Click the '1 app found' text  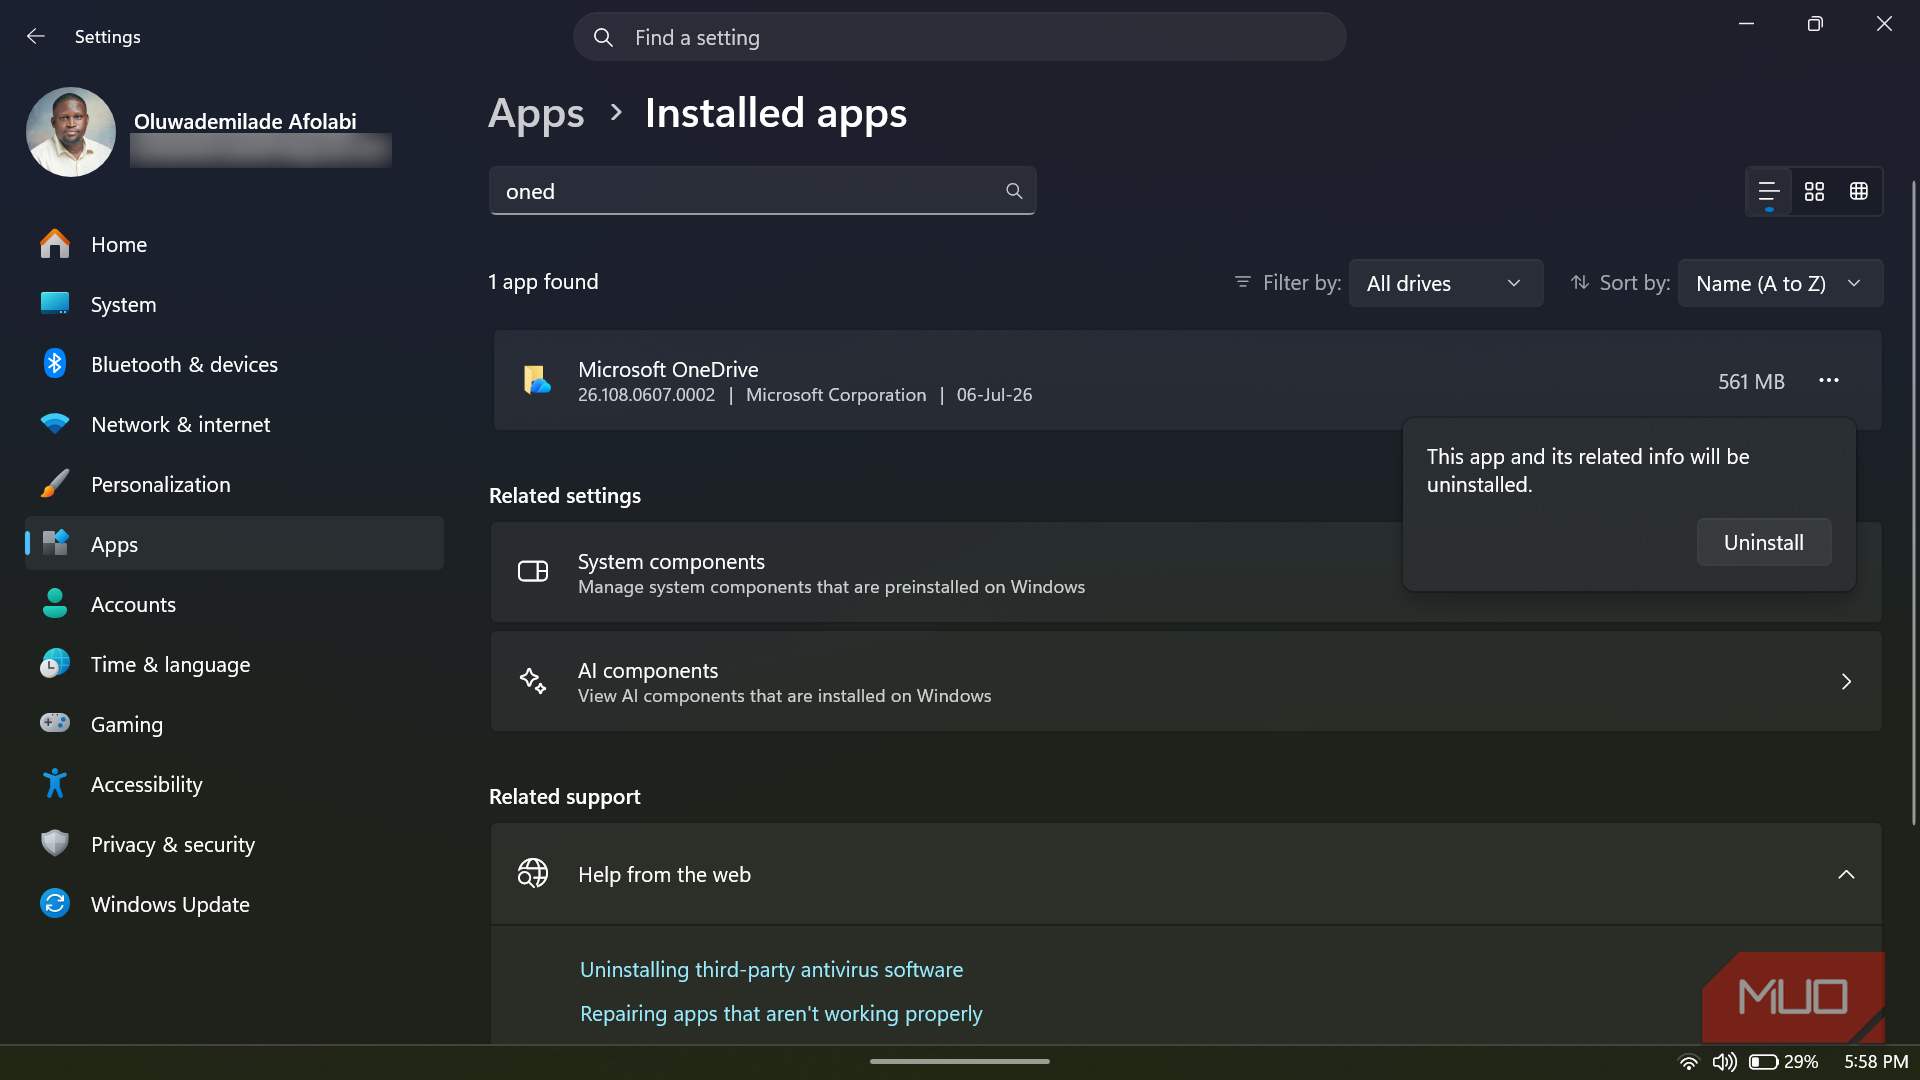(543, 282)
